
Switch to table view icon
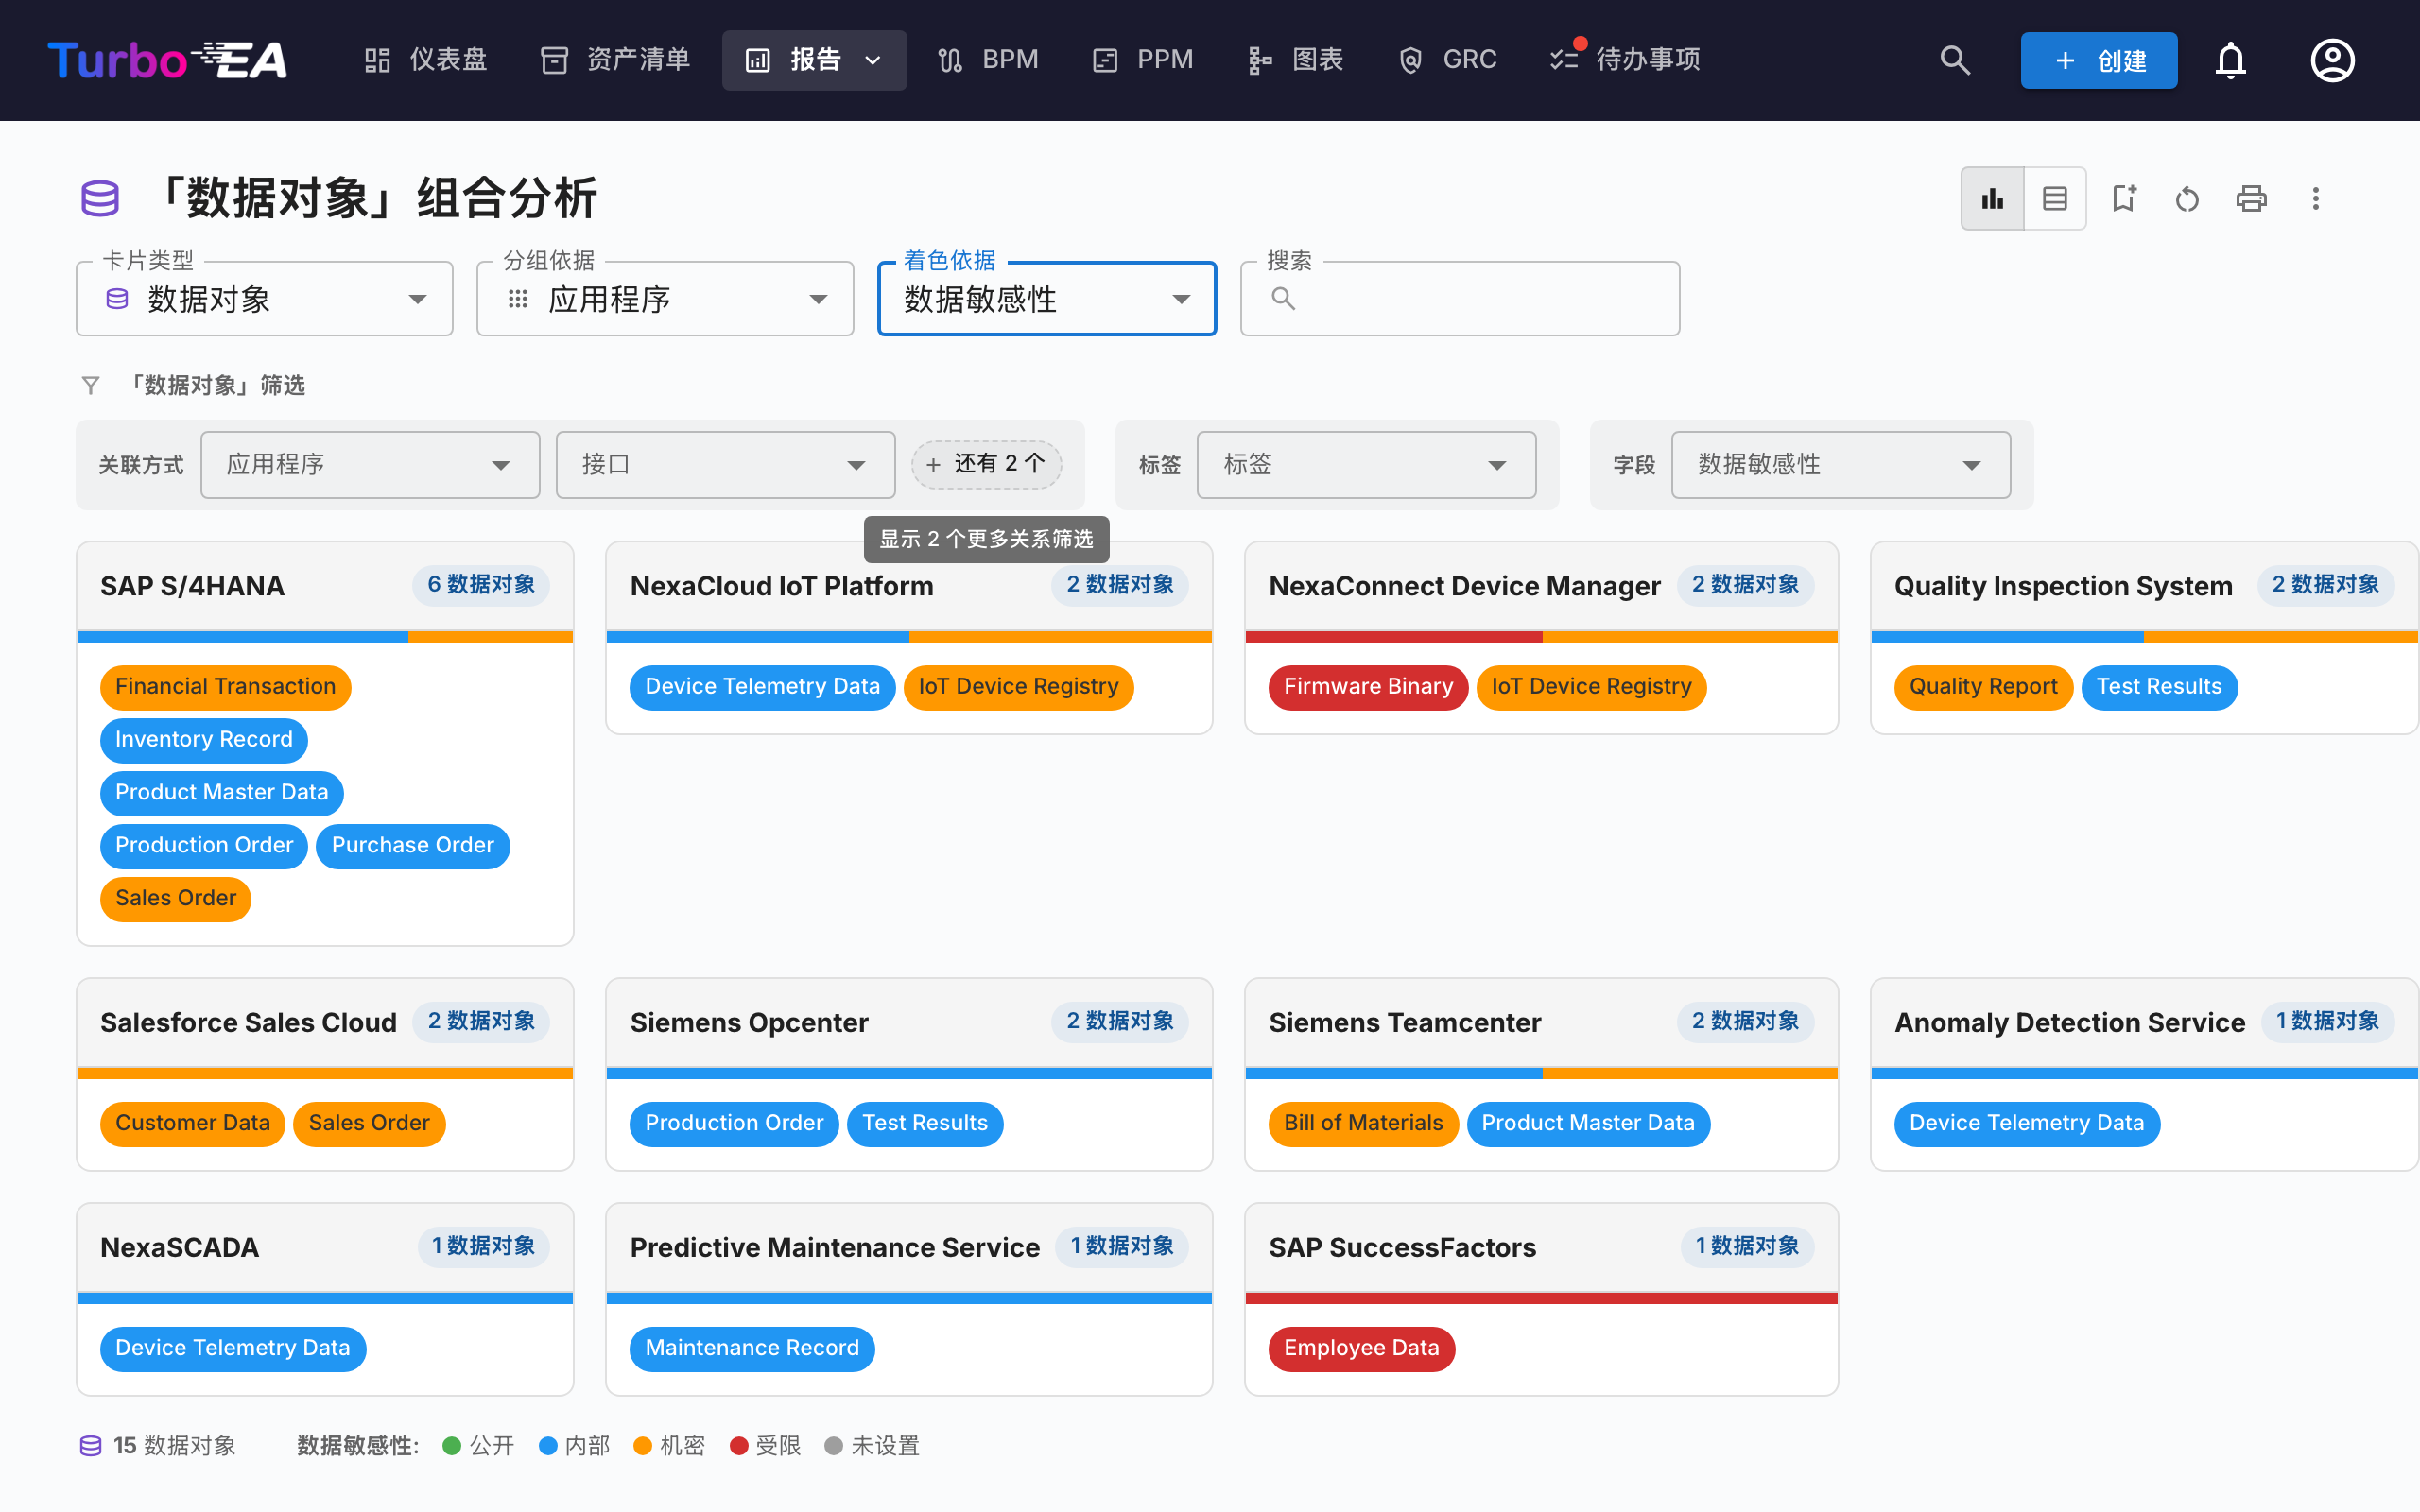2055,198
